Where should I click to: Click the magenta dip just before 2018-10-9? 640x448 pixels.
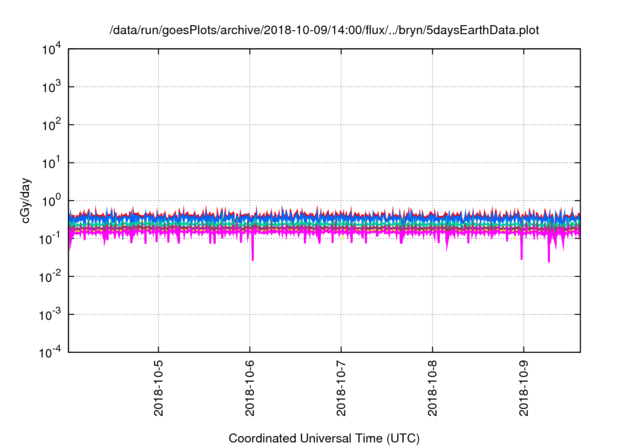tap(522, 248)
